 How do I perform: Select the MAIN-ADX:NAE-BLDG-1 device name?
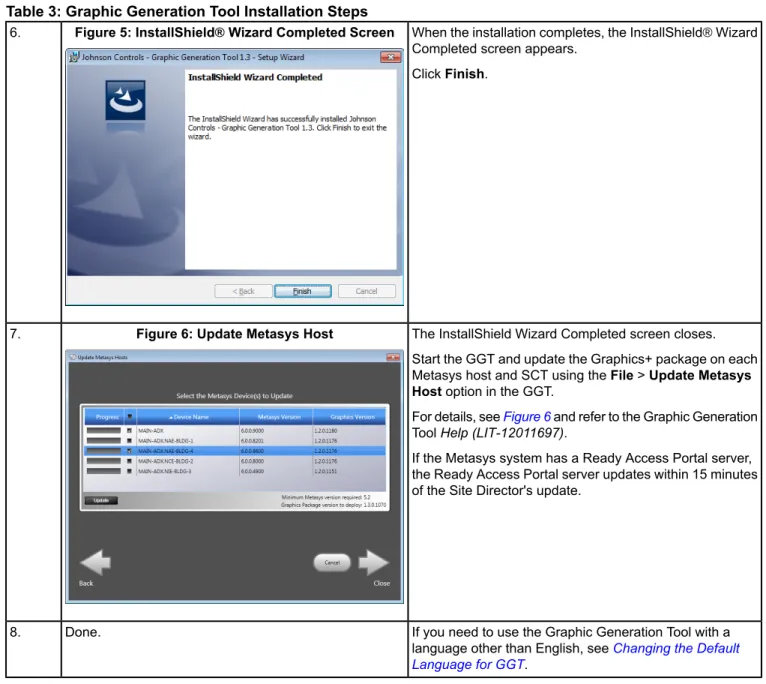[166, 441]
